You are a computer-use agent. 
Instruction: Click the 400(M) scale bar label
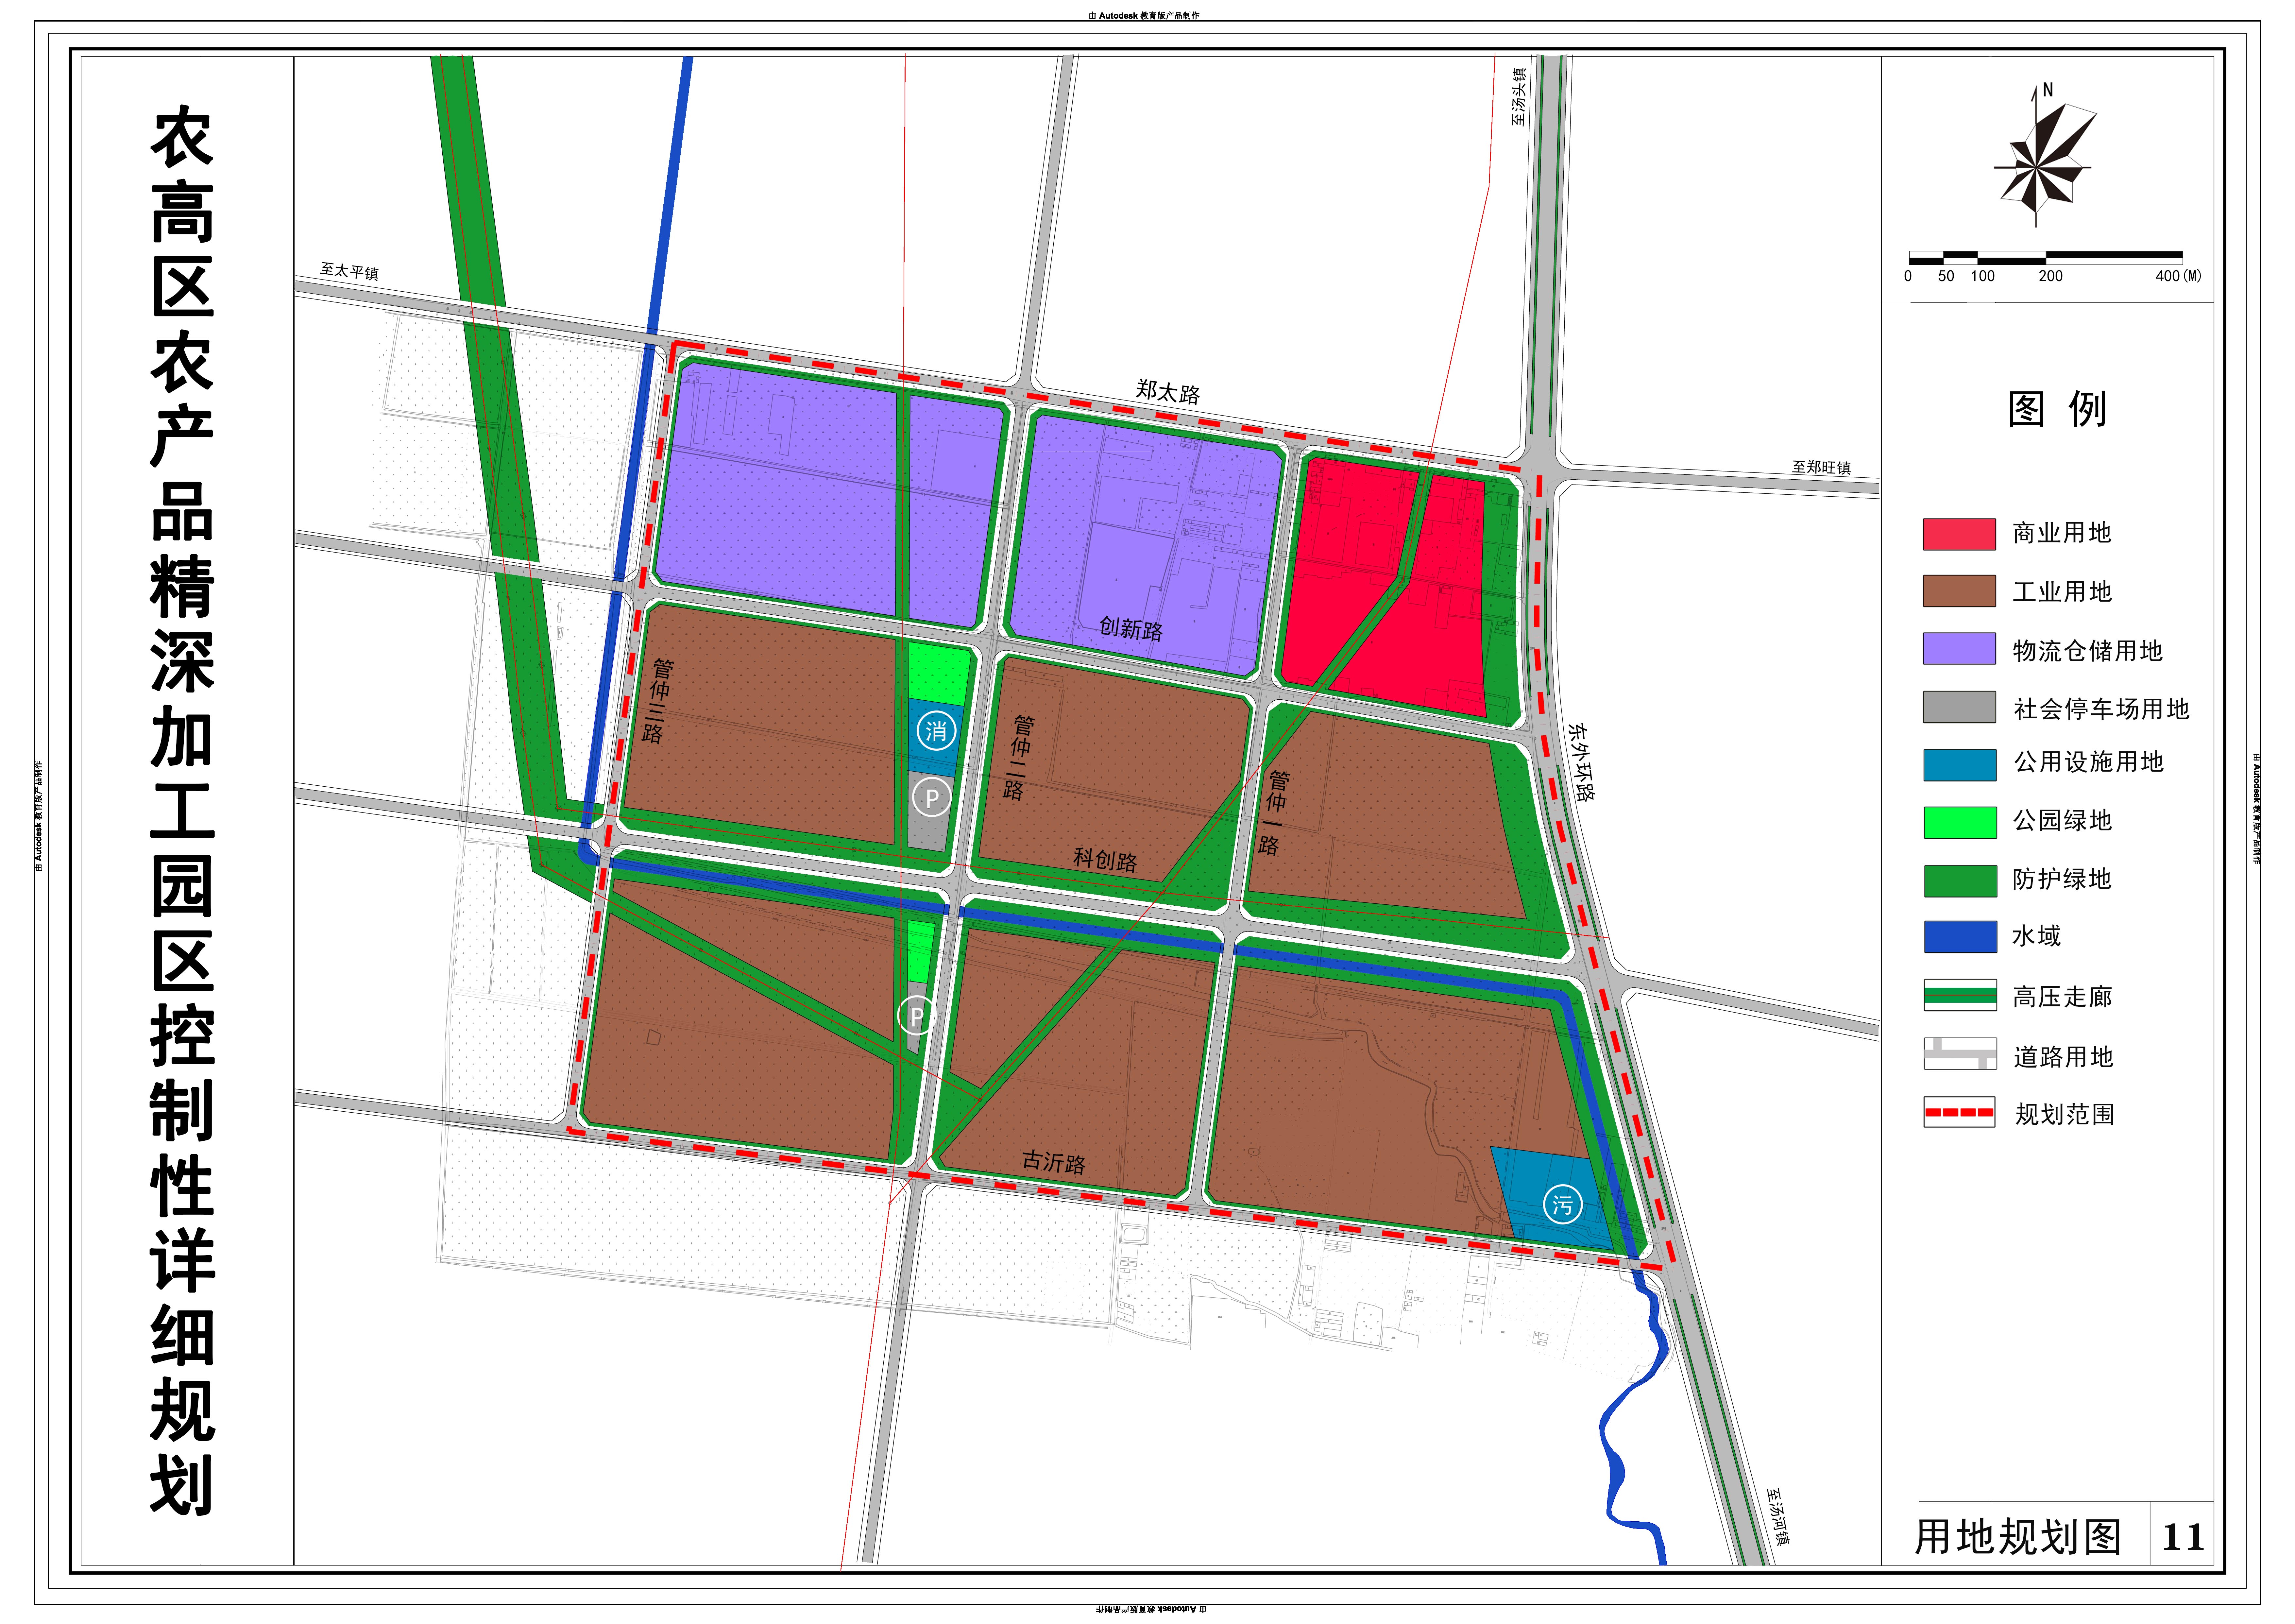point(2178,276)
